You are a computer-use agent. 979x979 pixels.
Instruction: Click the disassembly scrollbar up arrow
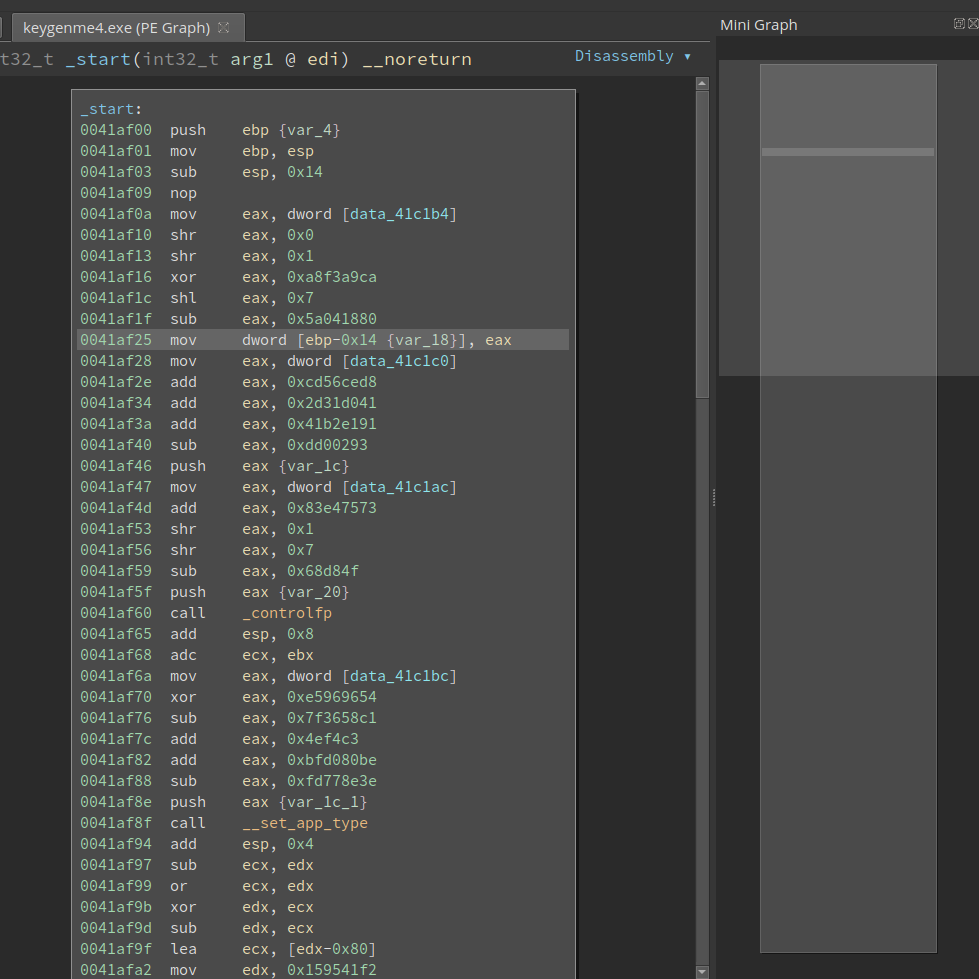pos(702,84)
